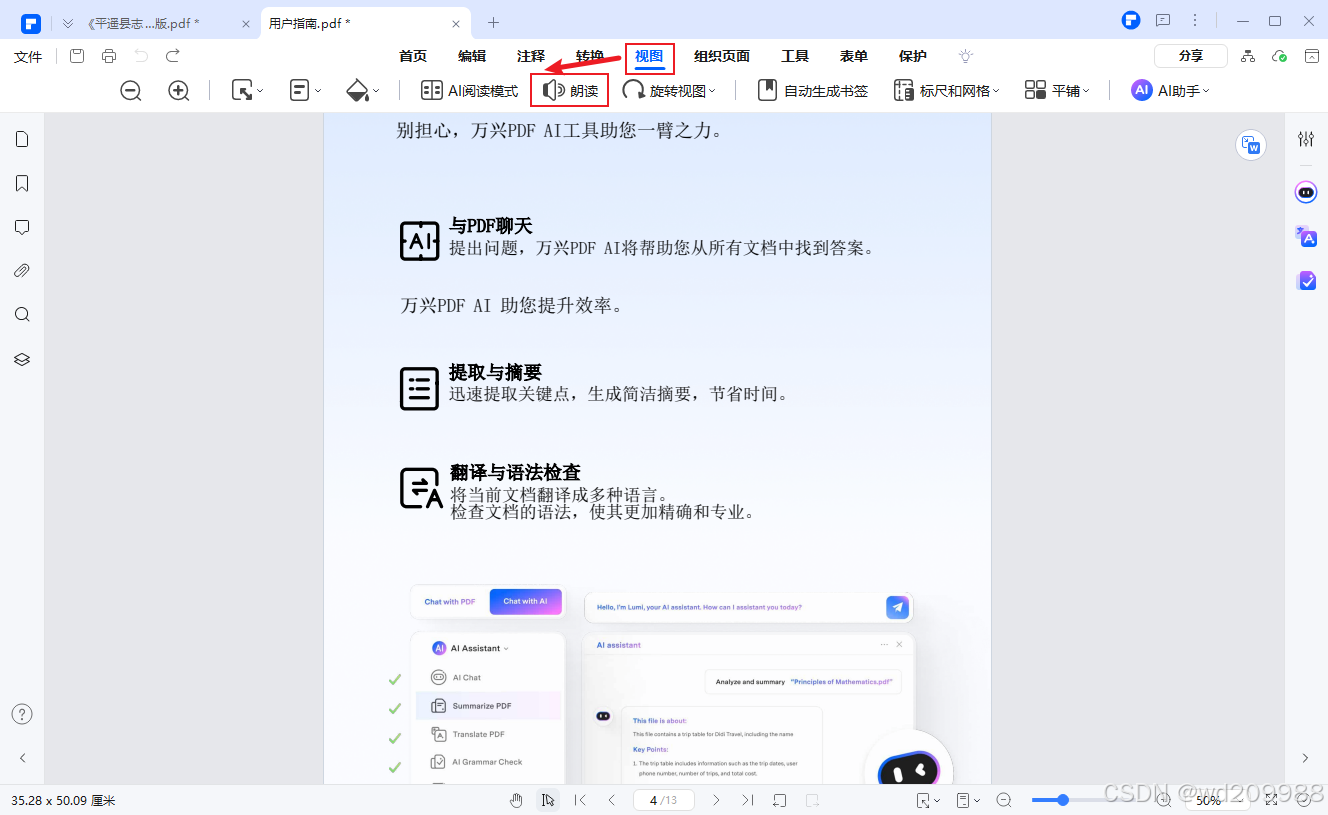Click the floating convert-to-Word icon
The height and width of the screenshot is (815, 1328).
click(x=1251, y=145)
